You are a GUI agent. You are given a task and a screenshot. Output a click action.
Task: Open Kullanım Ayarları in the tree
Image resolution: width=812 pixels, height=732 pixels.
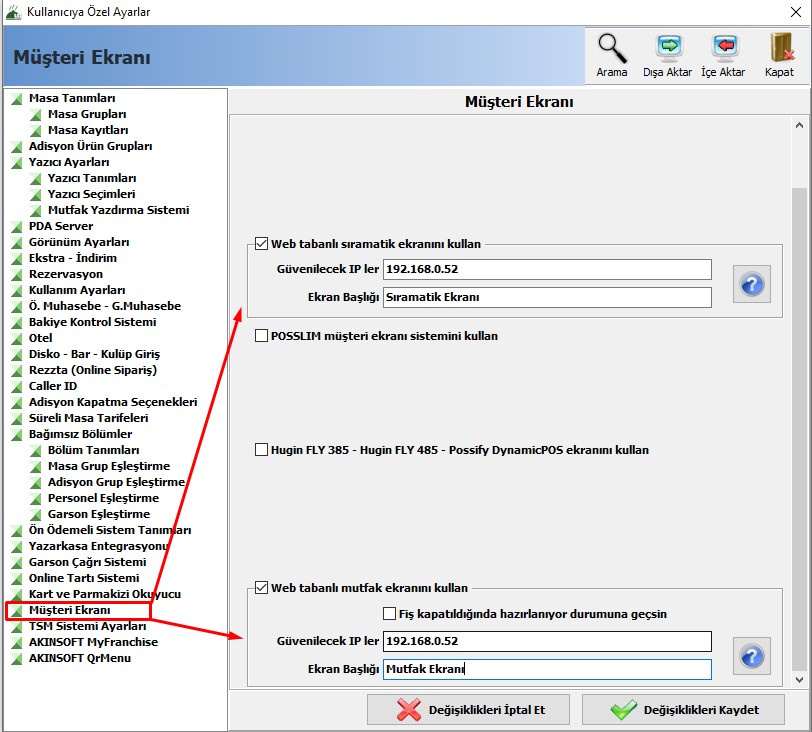click(x=77, y=290)
